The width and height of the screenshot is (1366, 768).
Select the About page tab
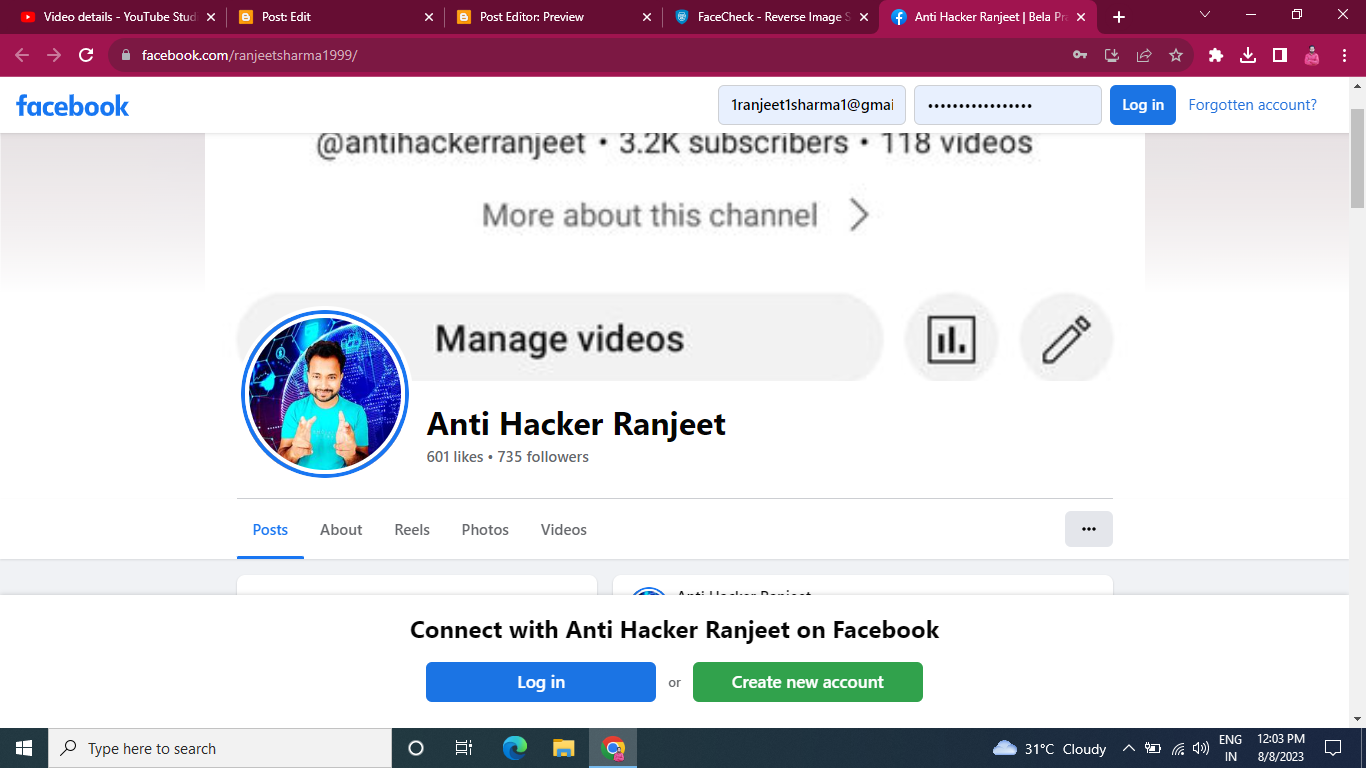pos(341,530)
